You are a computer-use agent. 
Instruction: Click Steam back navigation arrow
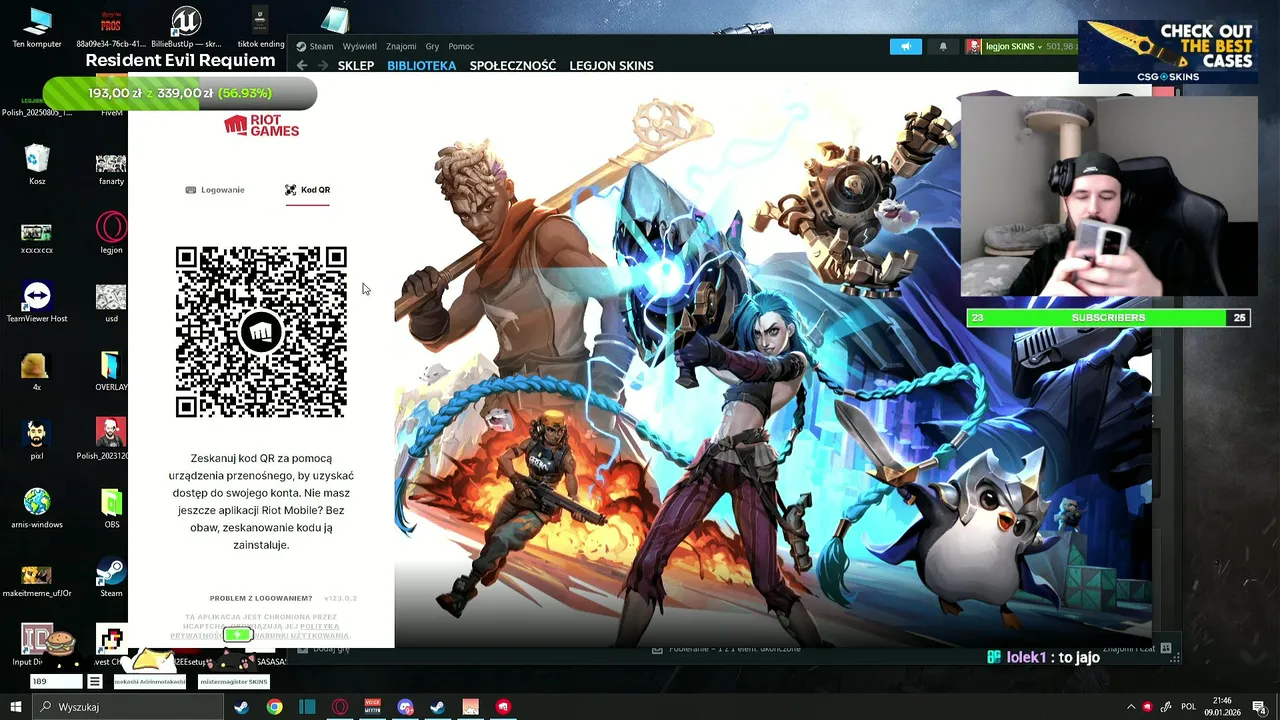302,66
